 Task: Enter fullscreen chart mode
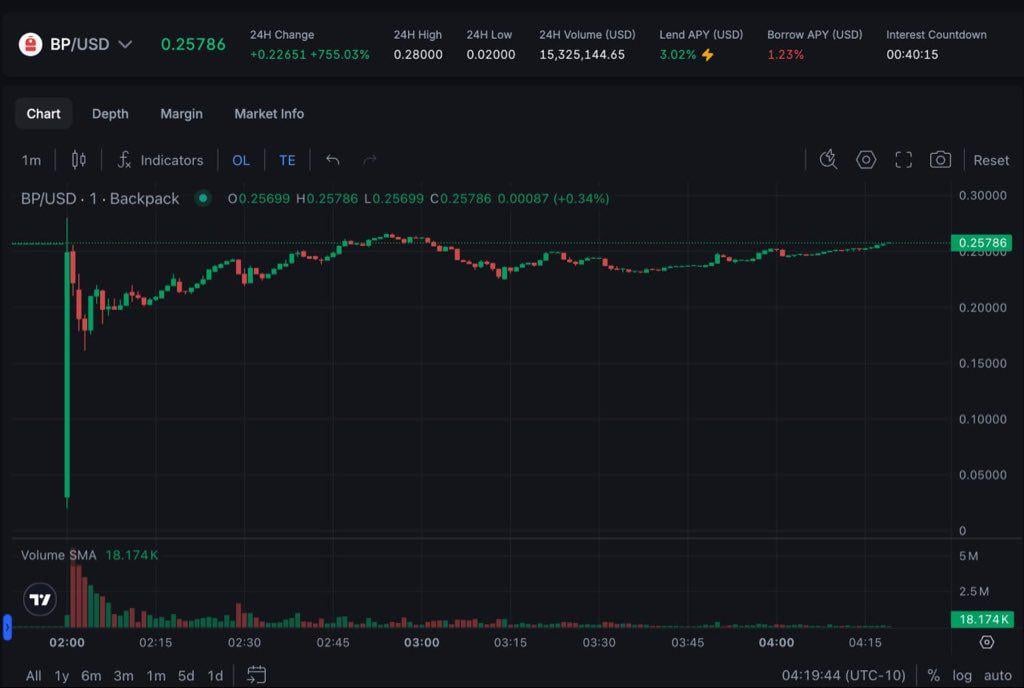(x=904, y=160)
